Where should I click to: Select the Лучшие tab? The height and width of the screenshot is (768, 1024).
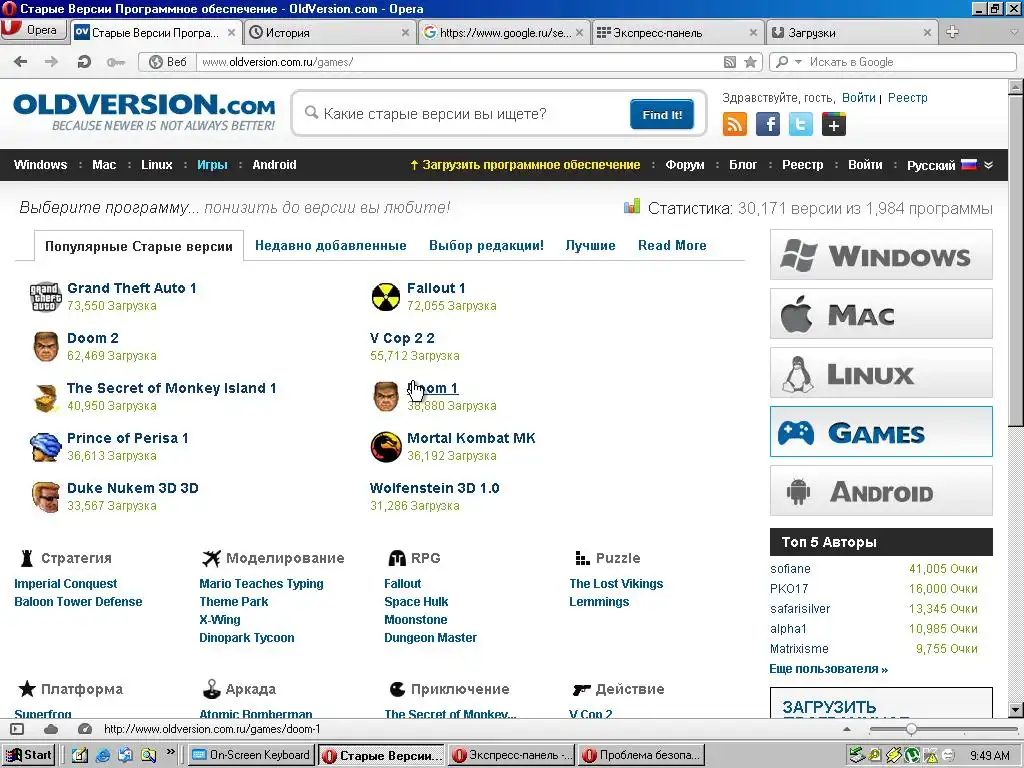pos(590,246)
